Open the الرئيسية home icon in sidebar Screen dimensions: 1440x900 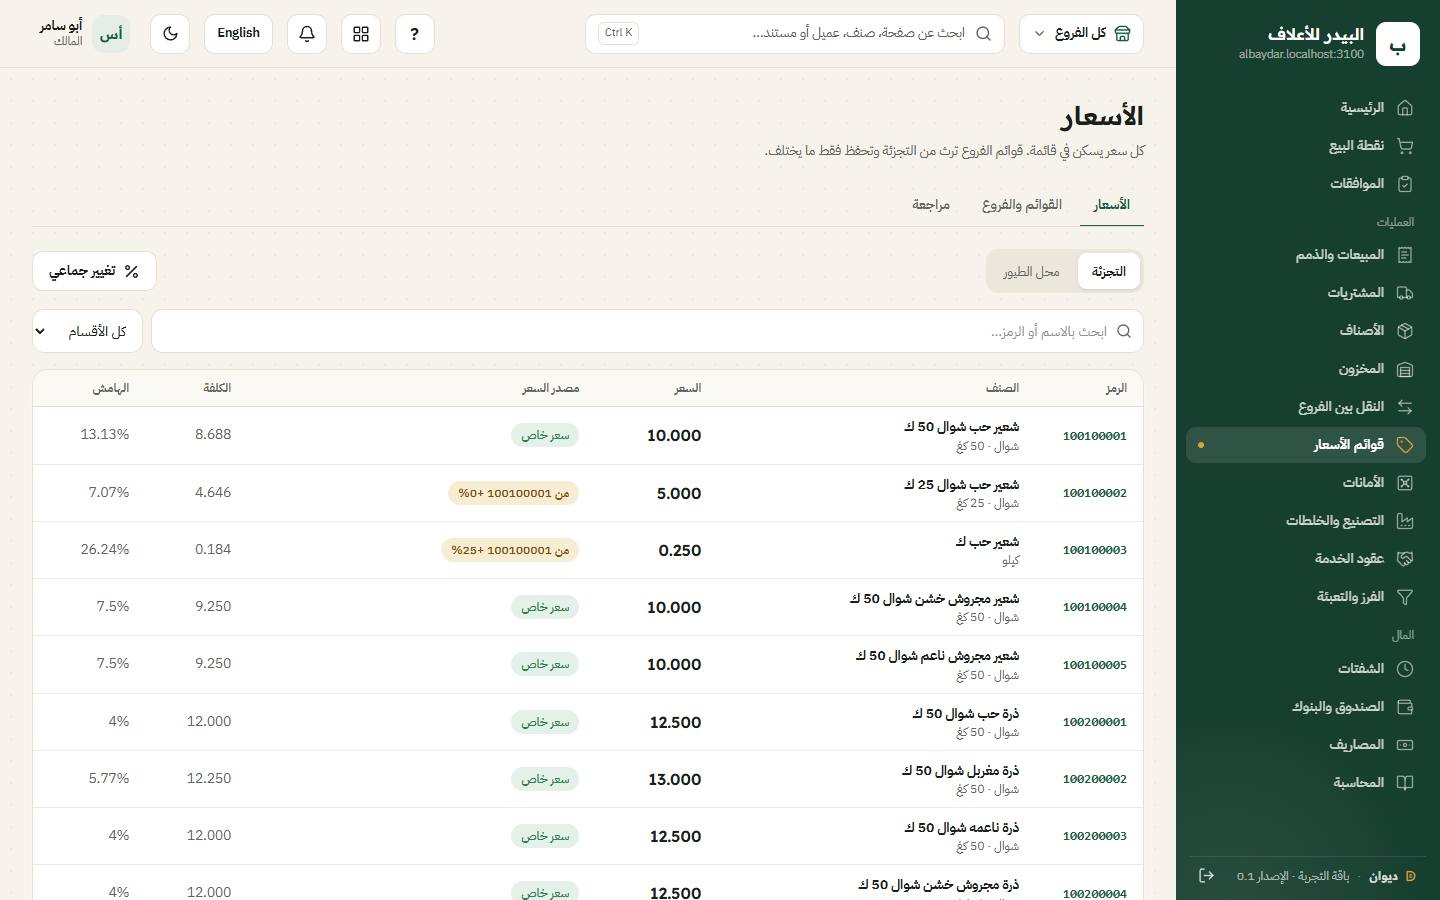coord(1405,108)
